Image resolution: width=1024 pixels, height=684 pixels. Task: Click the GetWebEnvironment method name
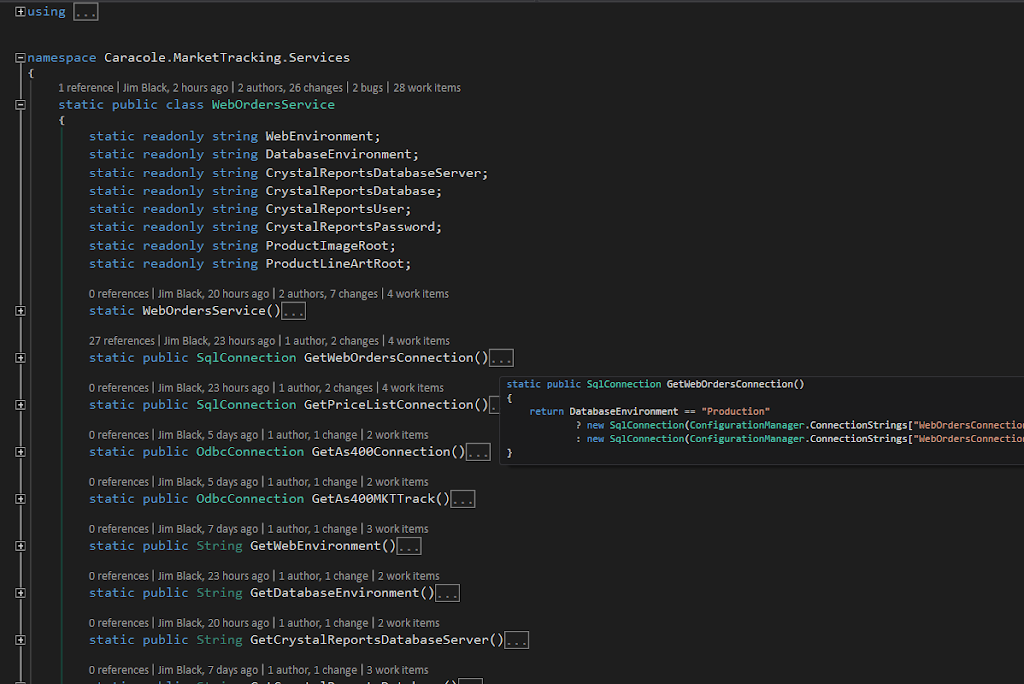tap(315, 546)
